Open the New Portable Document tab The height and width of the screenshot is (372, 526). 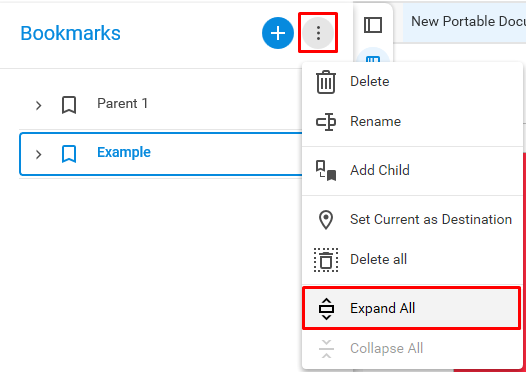465,22
